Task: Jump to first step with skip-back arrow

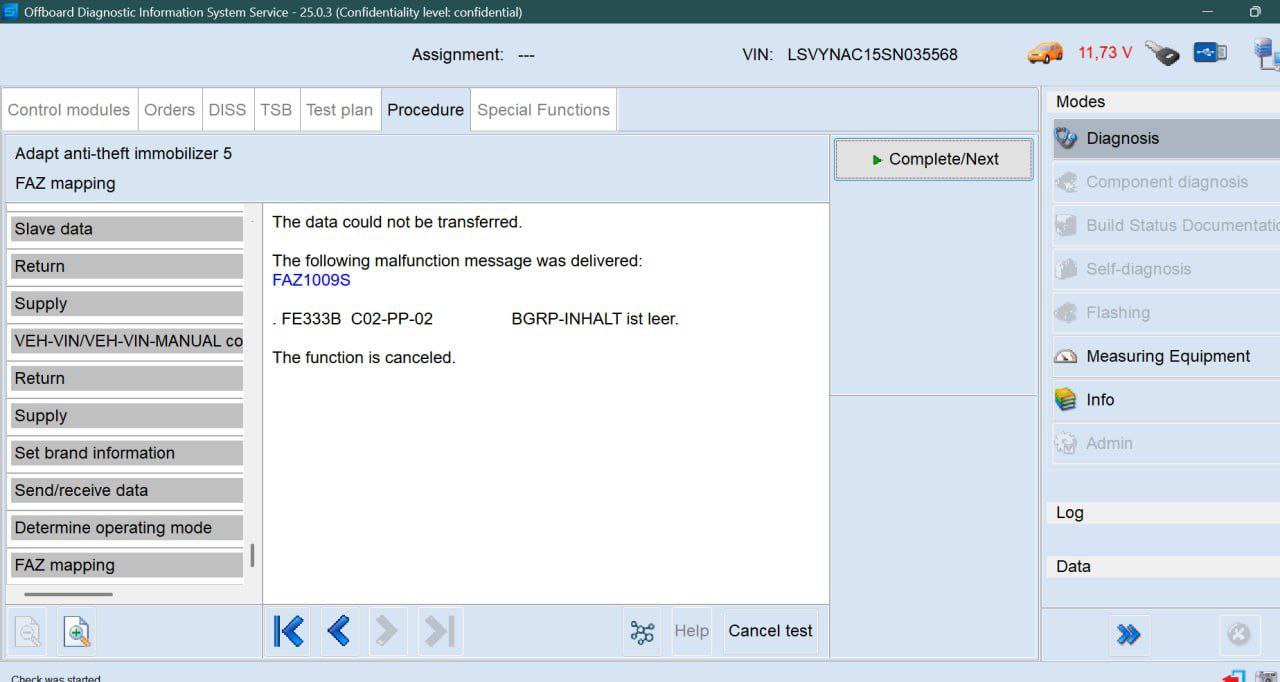Action: [289, 631]
